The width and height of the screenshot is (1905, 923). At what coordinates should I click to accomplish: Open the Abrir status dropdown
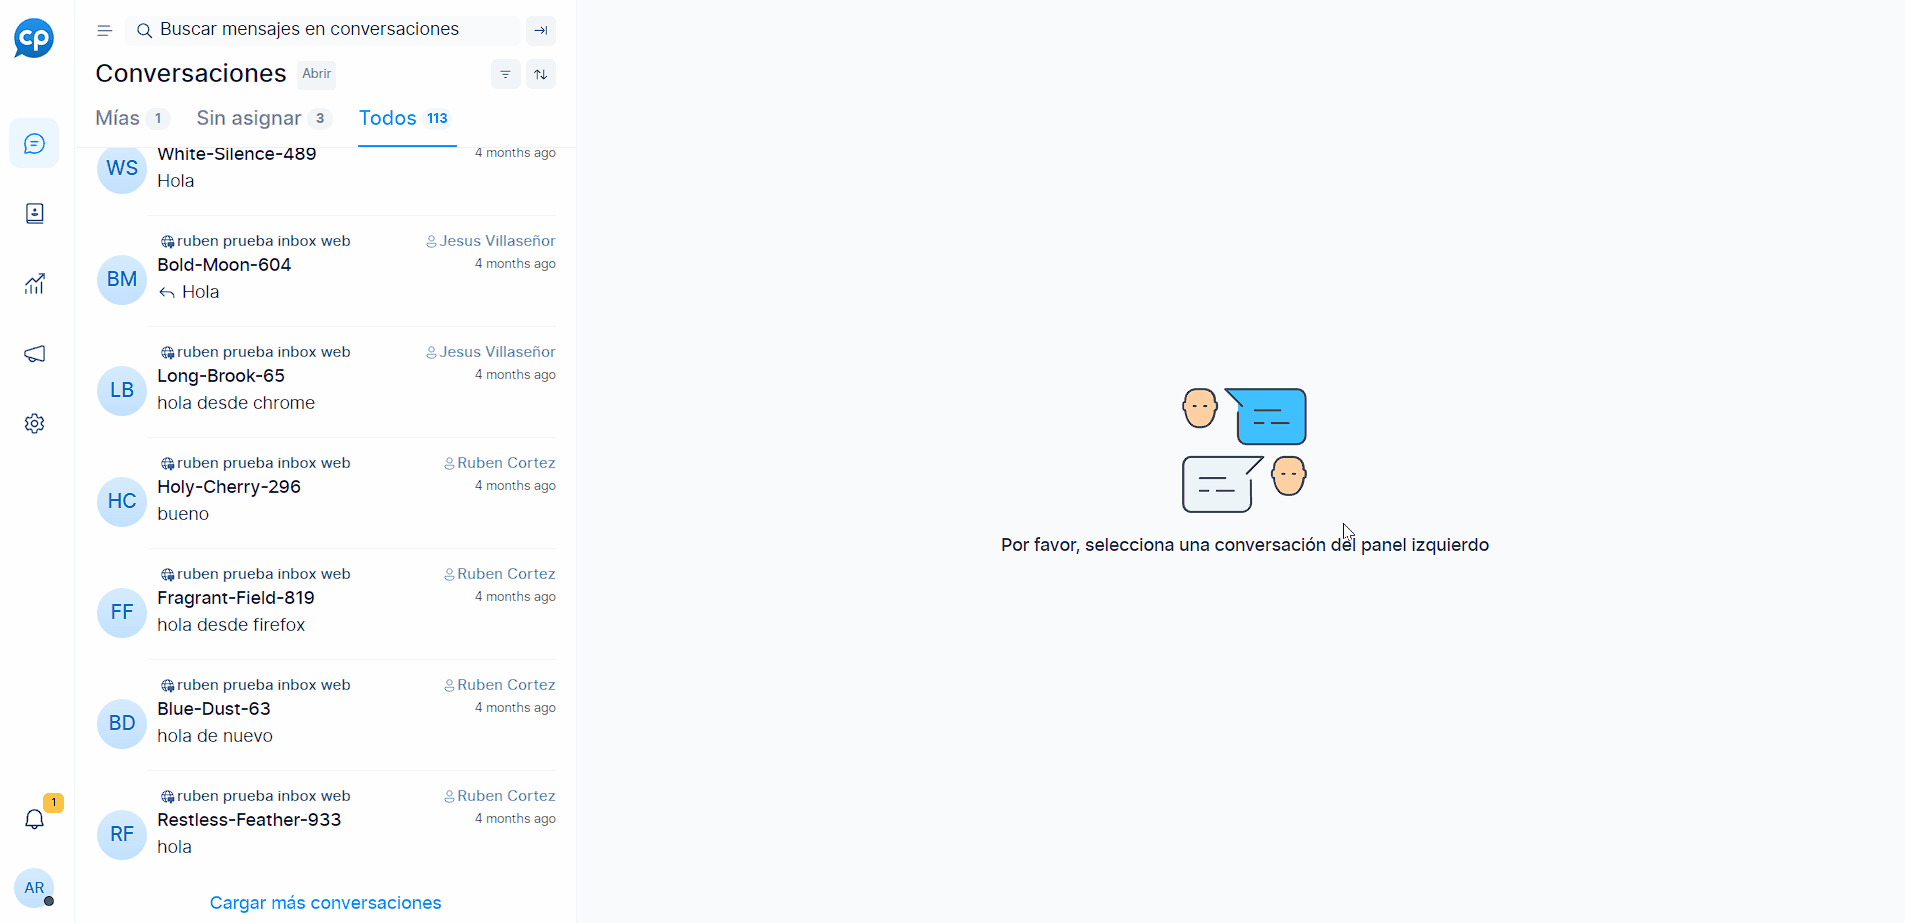coord(317,74)
